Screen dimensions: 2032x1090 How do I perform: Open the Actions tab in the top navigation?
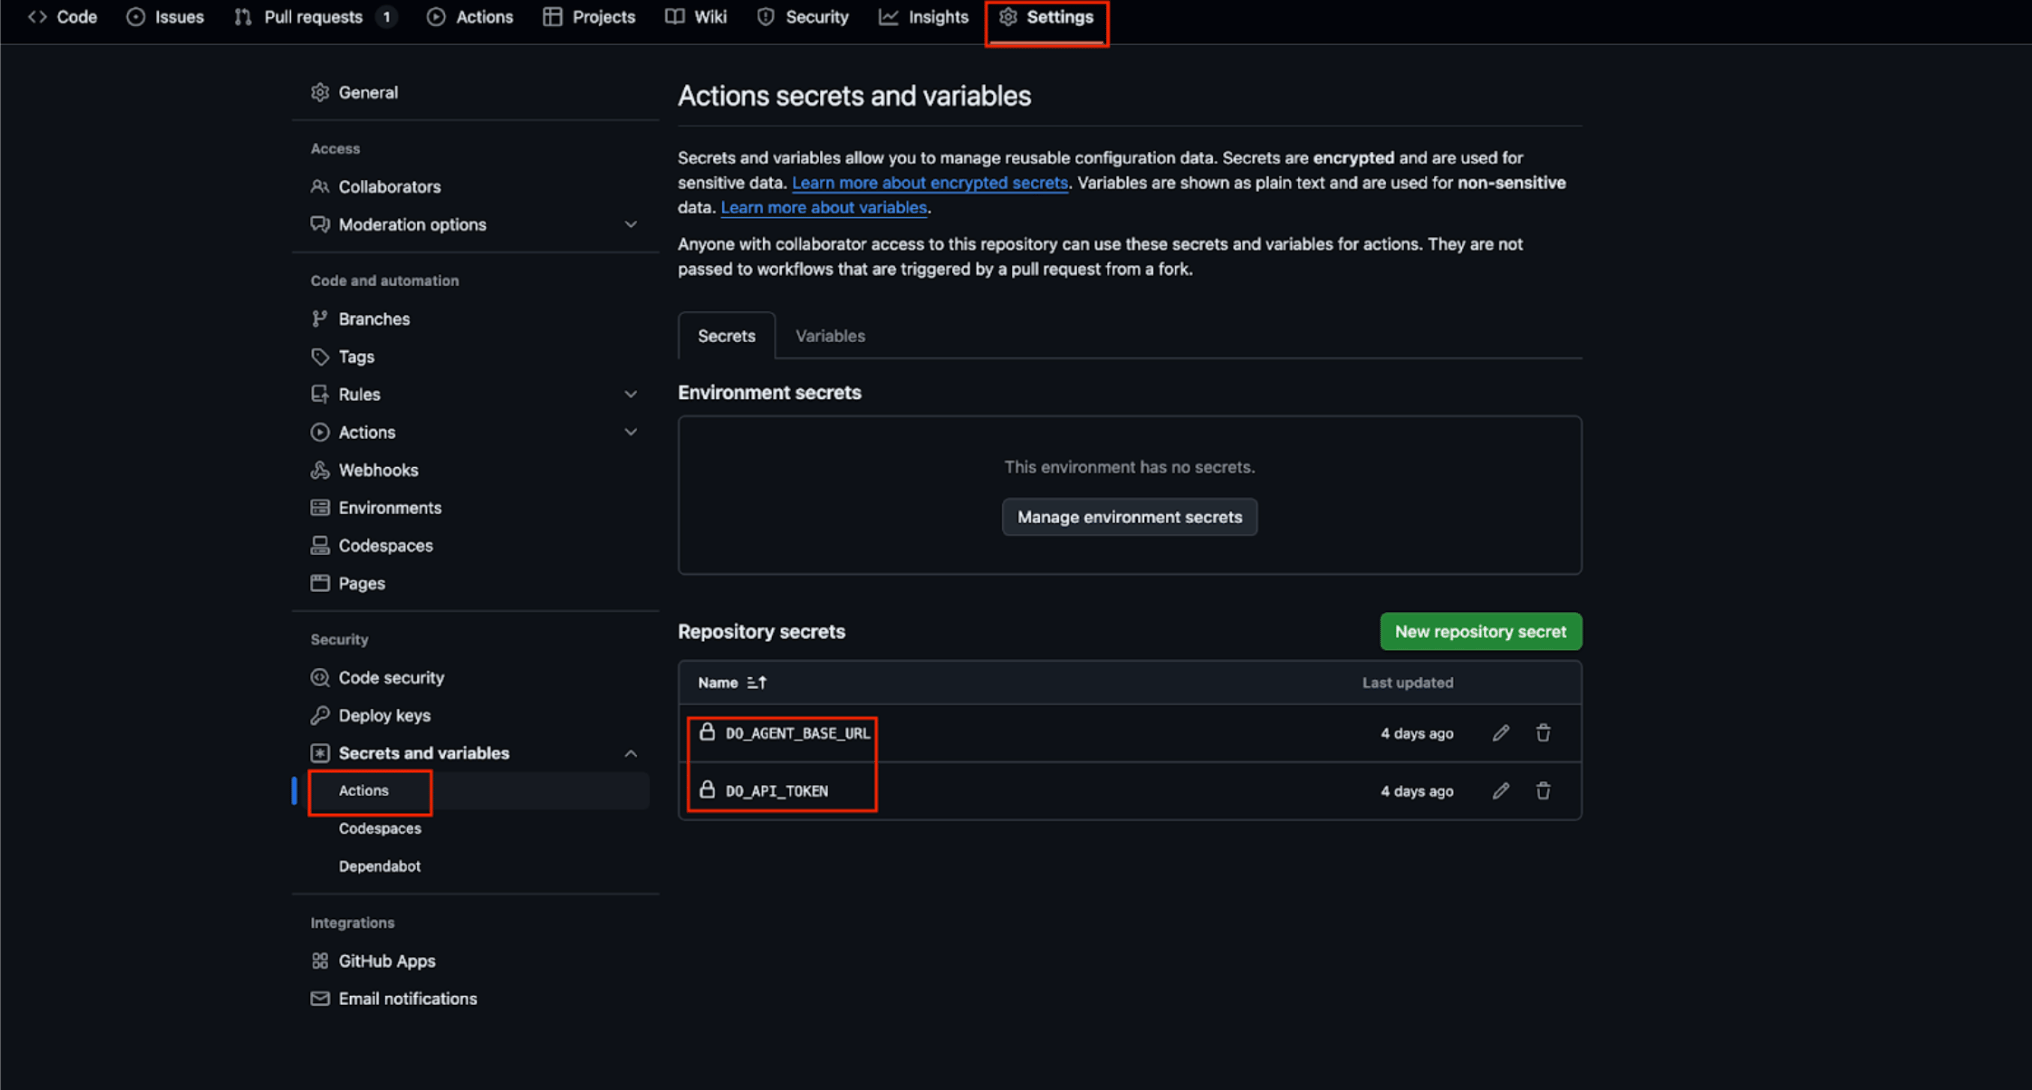coord(470,17)
